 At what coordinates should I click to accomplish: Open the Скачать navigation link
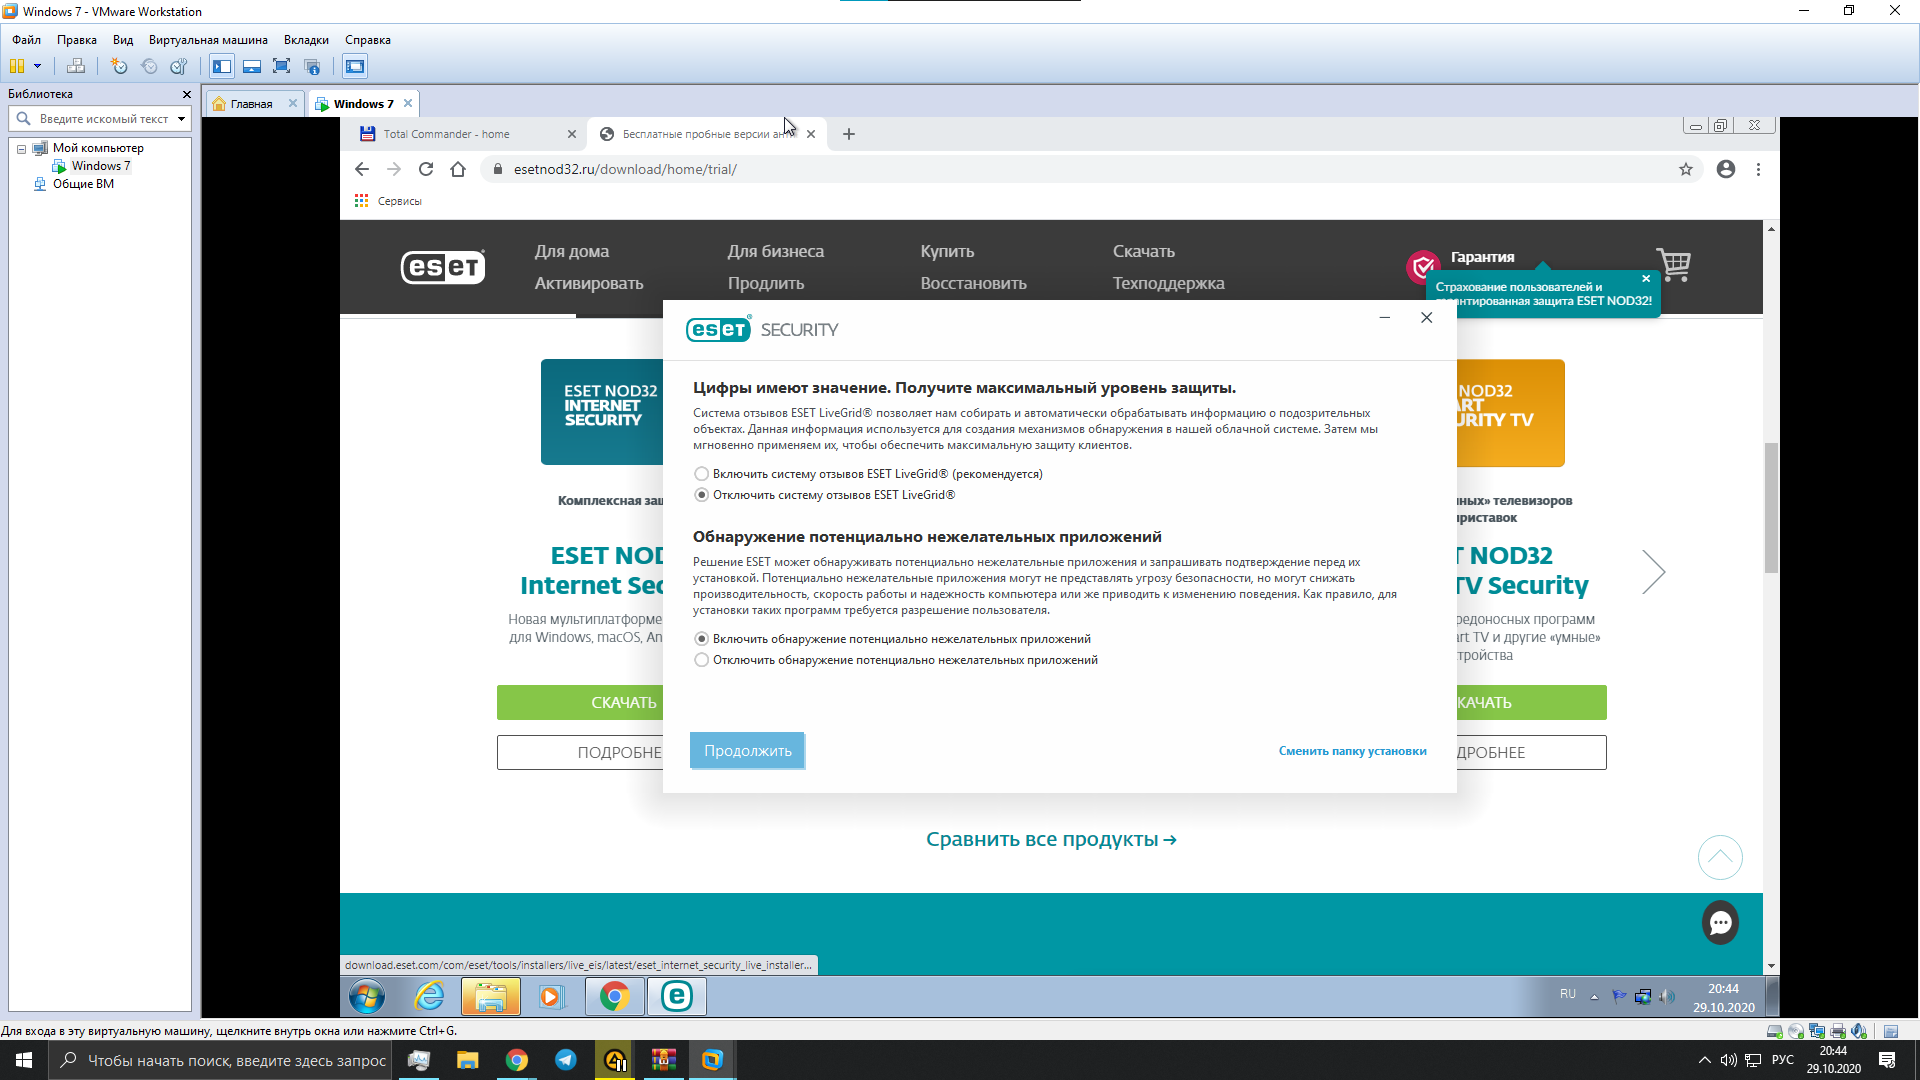coord(1144,251)
